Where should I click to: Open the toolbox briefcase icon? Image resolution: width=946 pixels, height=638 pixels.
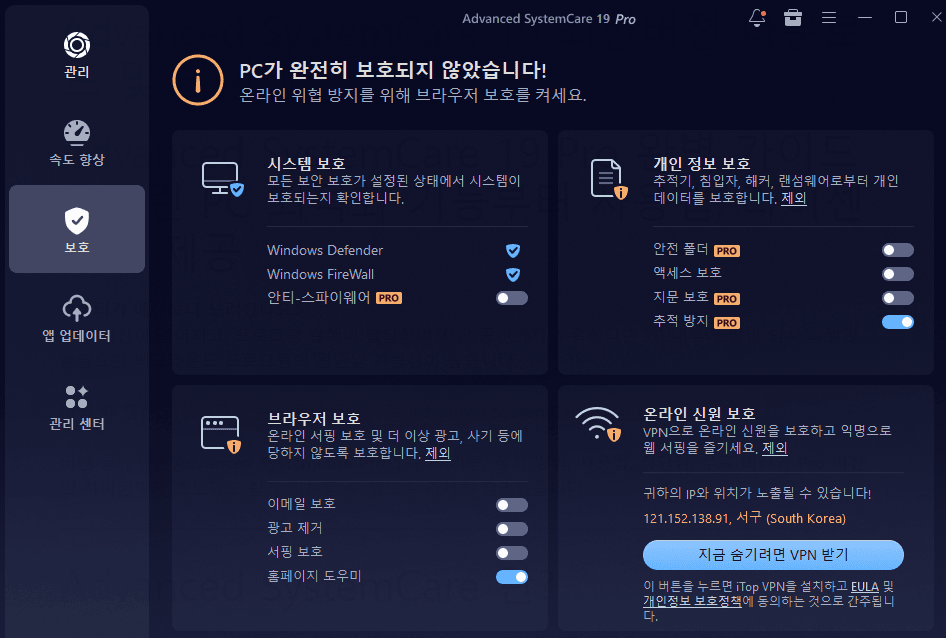[x=793, y=18]
